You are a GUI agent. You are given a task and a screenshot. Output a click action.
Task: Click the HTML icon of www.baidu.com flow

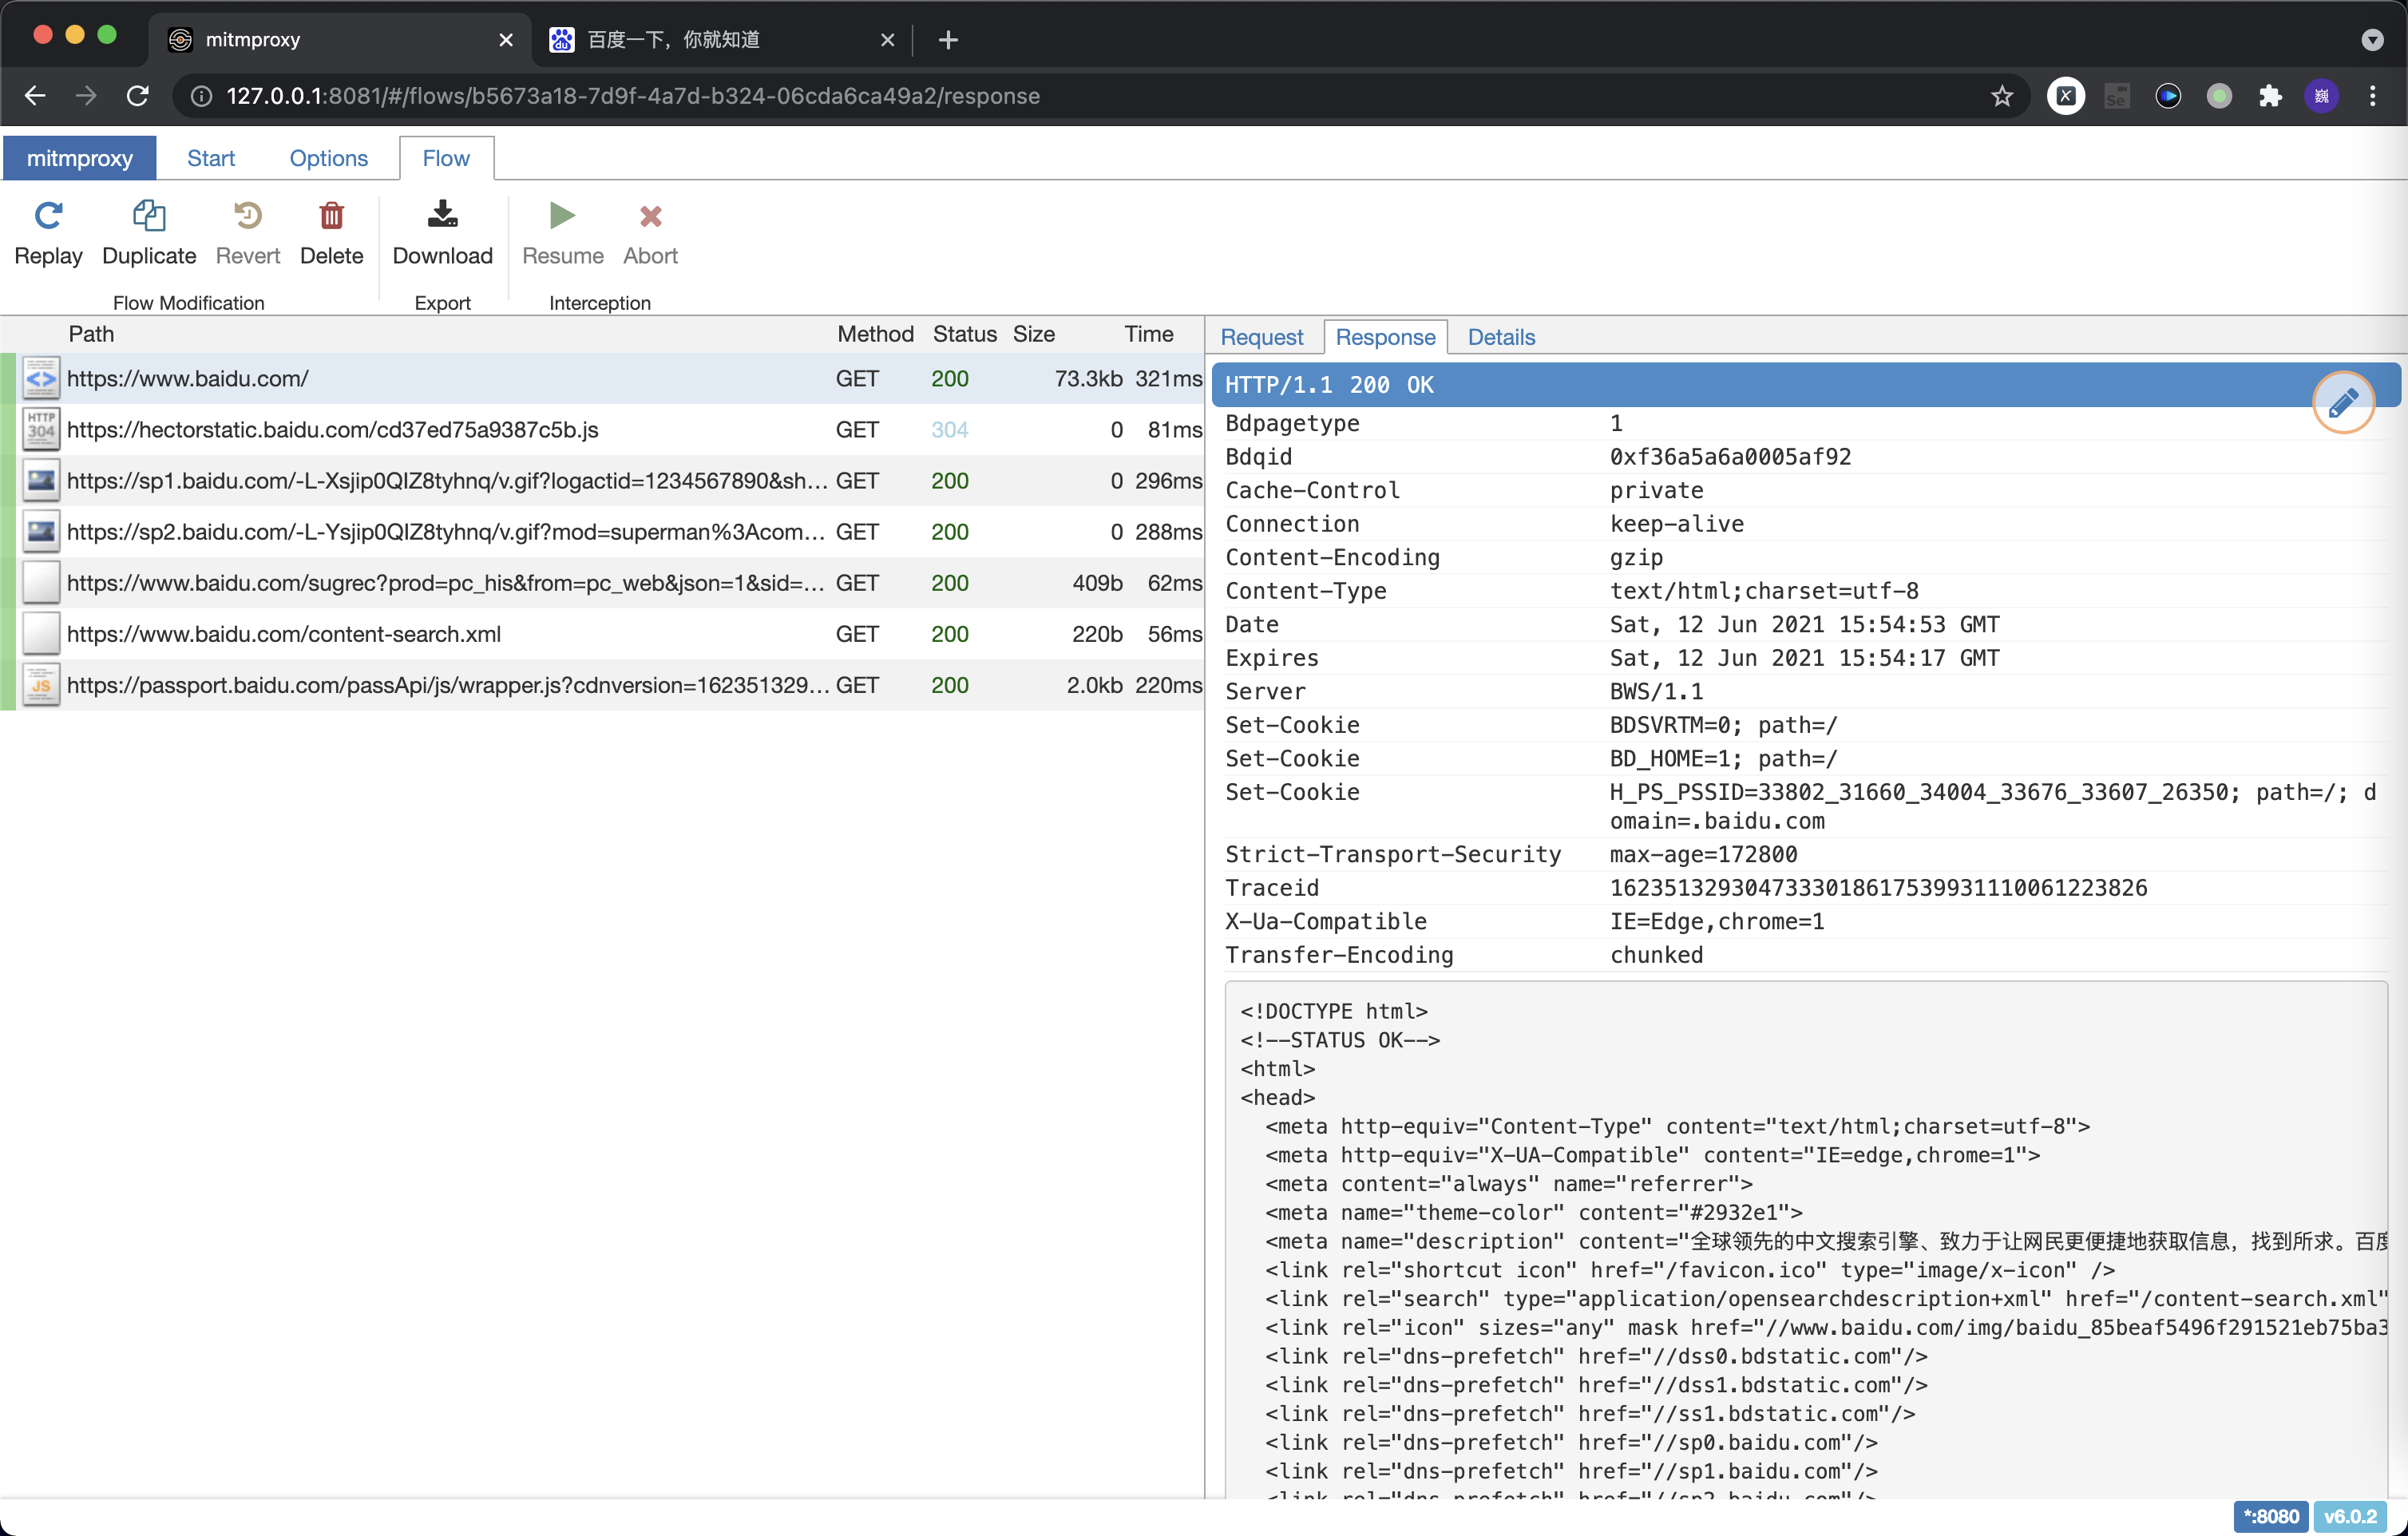[41, 379]
